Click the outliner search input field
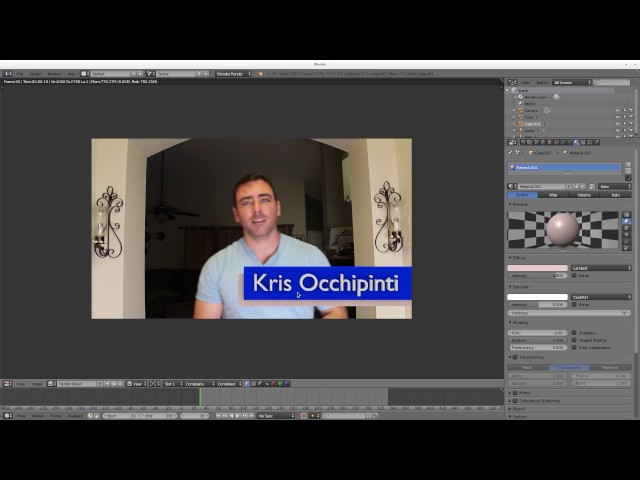Screen dimensions: 640x480 (612, 82)
